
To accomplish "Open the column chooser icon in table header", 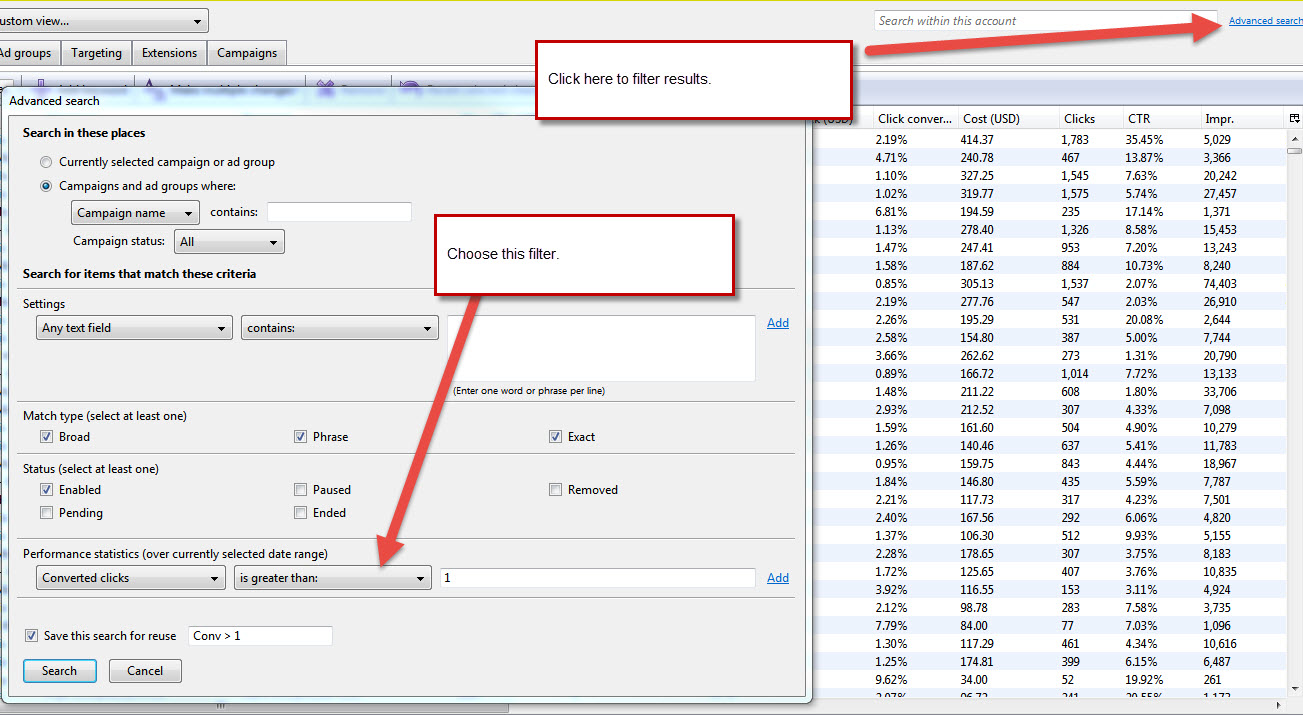I will [x=1294, y=119].
